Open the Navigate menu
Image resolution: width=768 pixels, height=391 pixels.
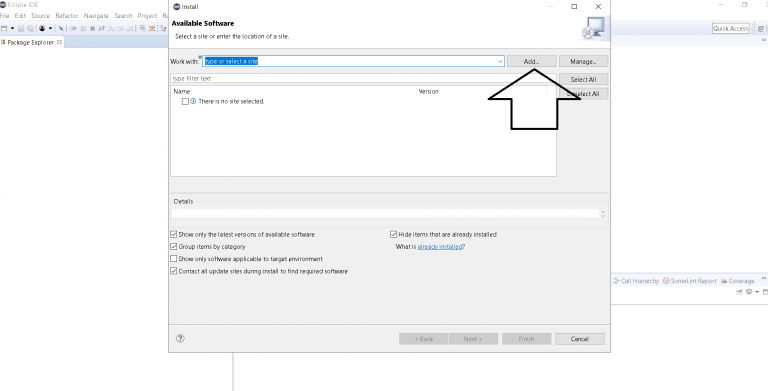coord(96,16)
